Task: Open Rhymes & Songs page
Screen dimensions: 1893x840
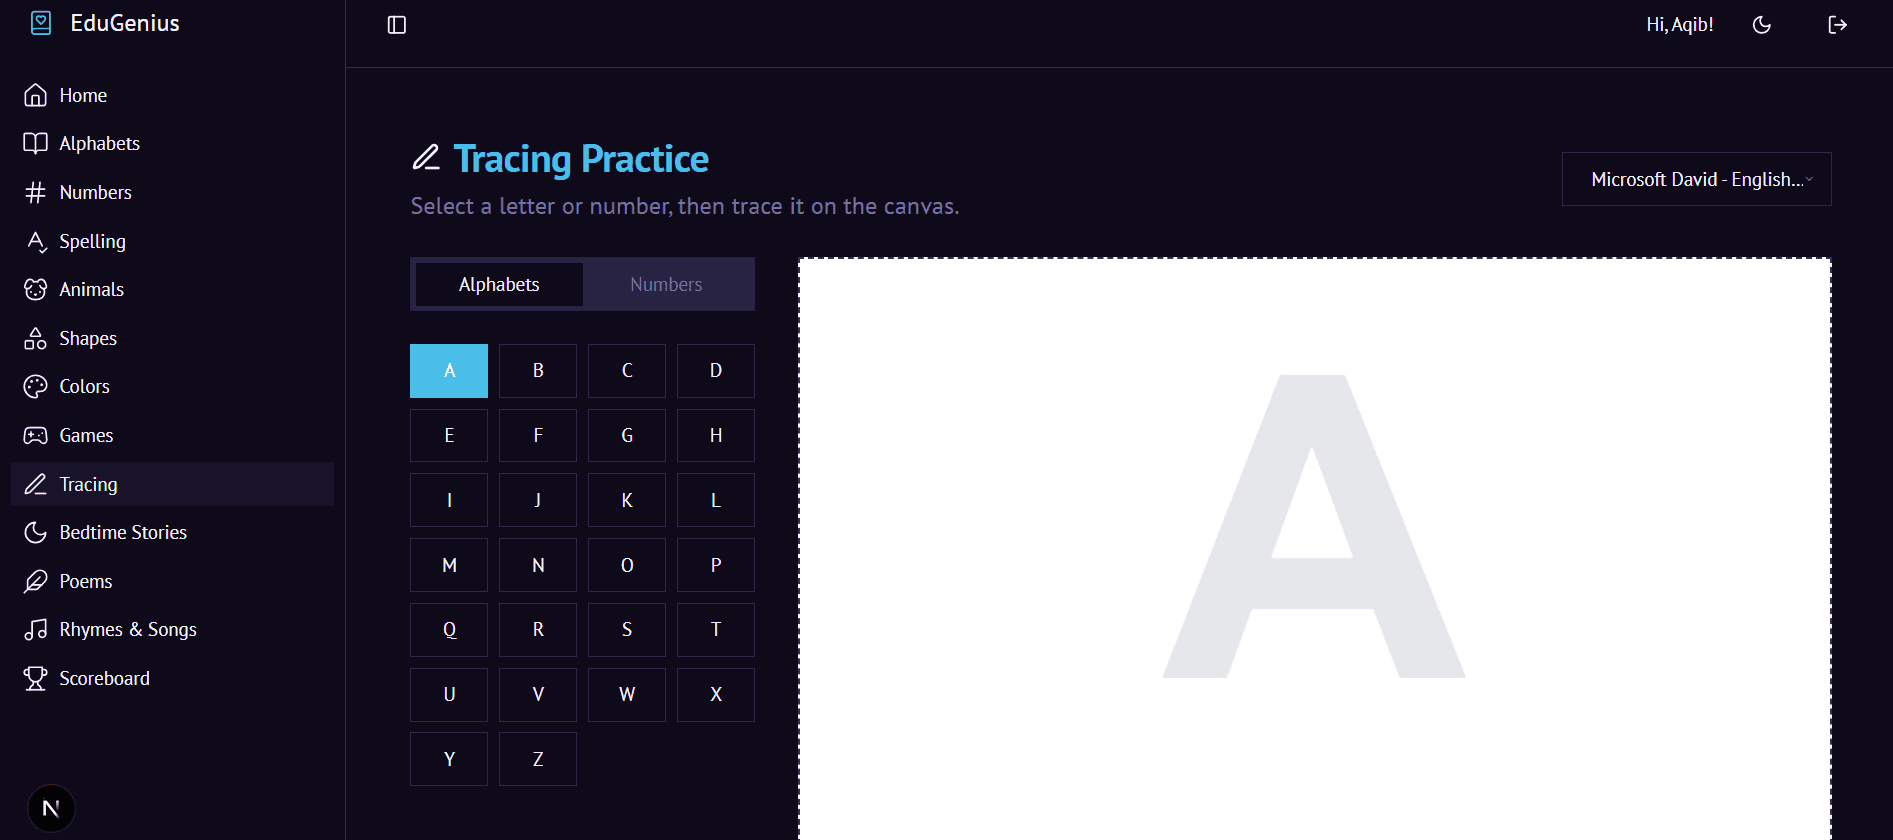Action: pyautogui.click(x=128, y=630)
